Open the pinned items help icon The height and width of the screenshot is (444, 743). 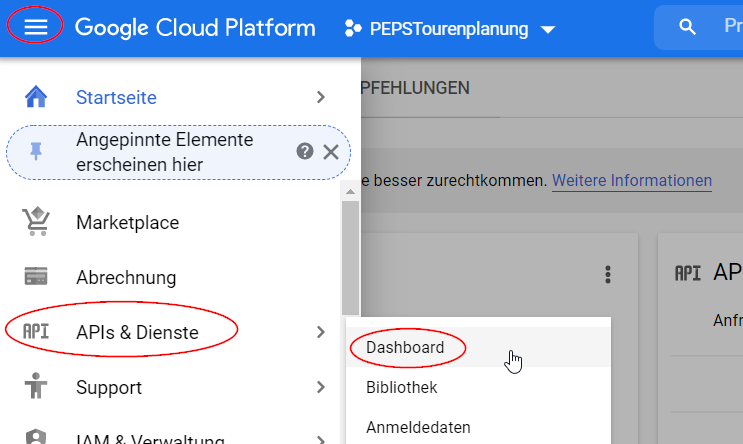305,152
